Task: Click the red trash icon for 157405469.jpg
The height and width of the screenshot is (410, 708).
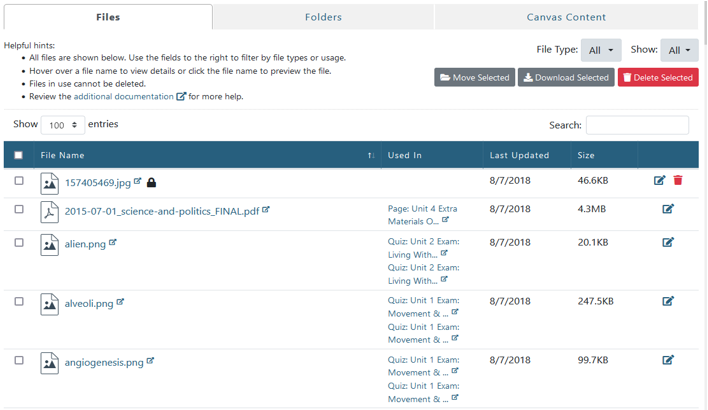Action: [x=678, y=180]
